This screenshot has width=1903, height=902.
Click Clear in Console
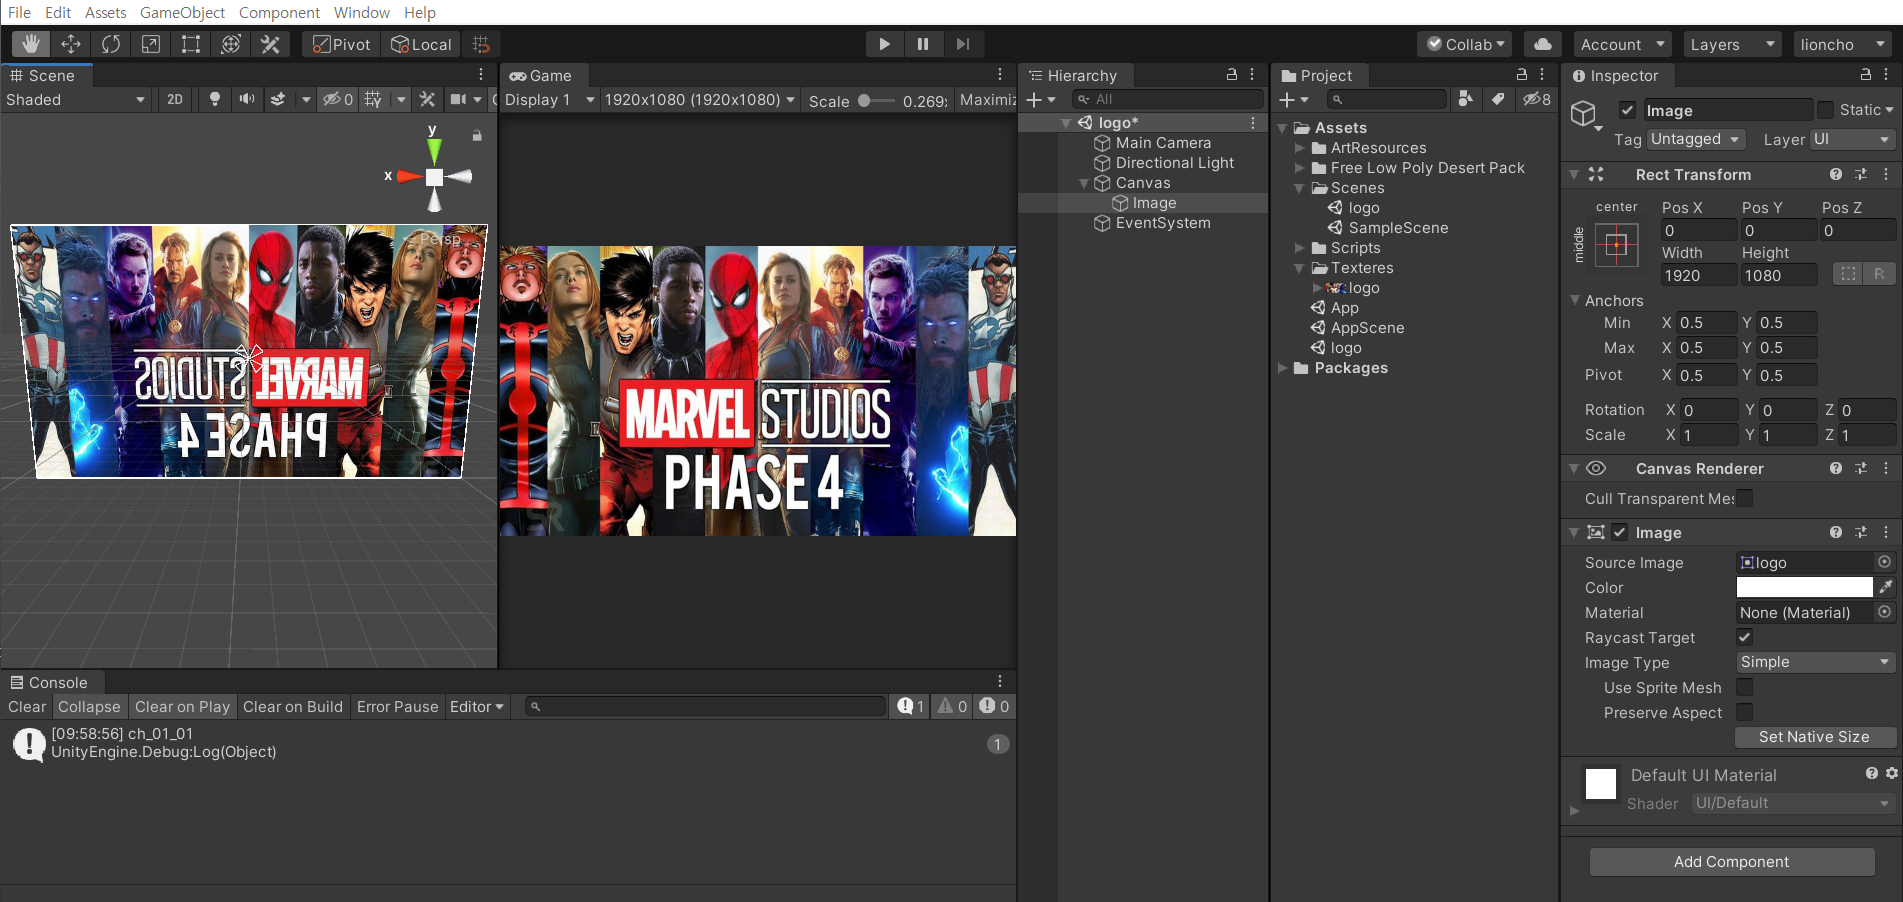point(27,706)
